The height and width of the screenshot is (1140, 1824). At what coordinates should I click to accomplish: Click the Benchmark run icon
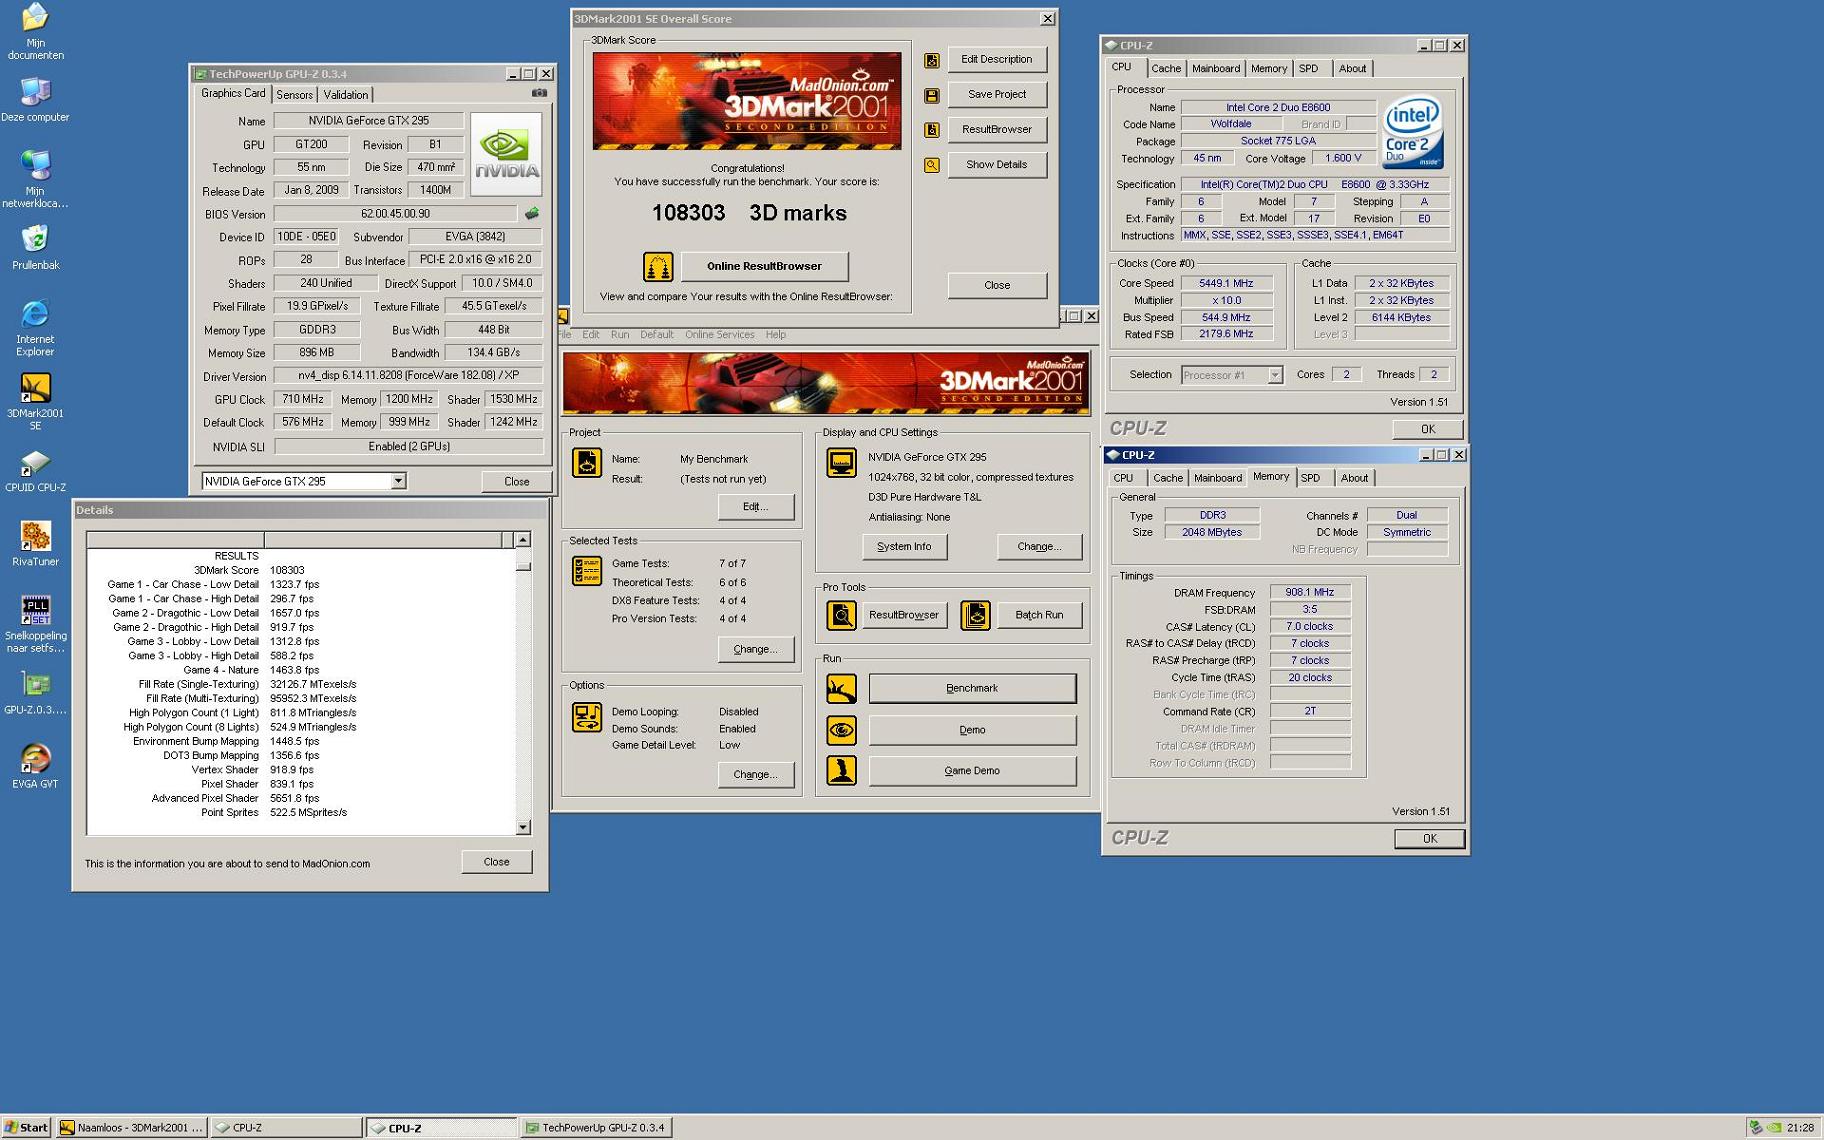click(841, 688)
